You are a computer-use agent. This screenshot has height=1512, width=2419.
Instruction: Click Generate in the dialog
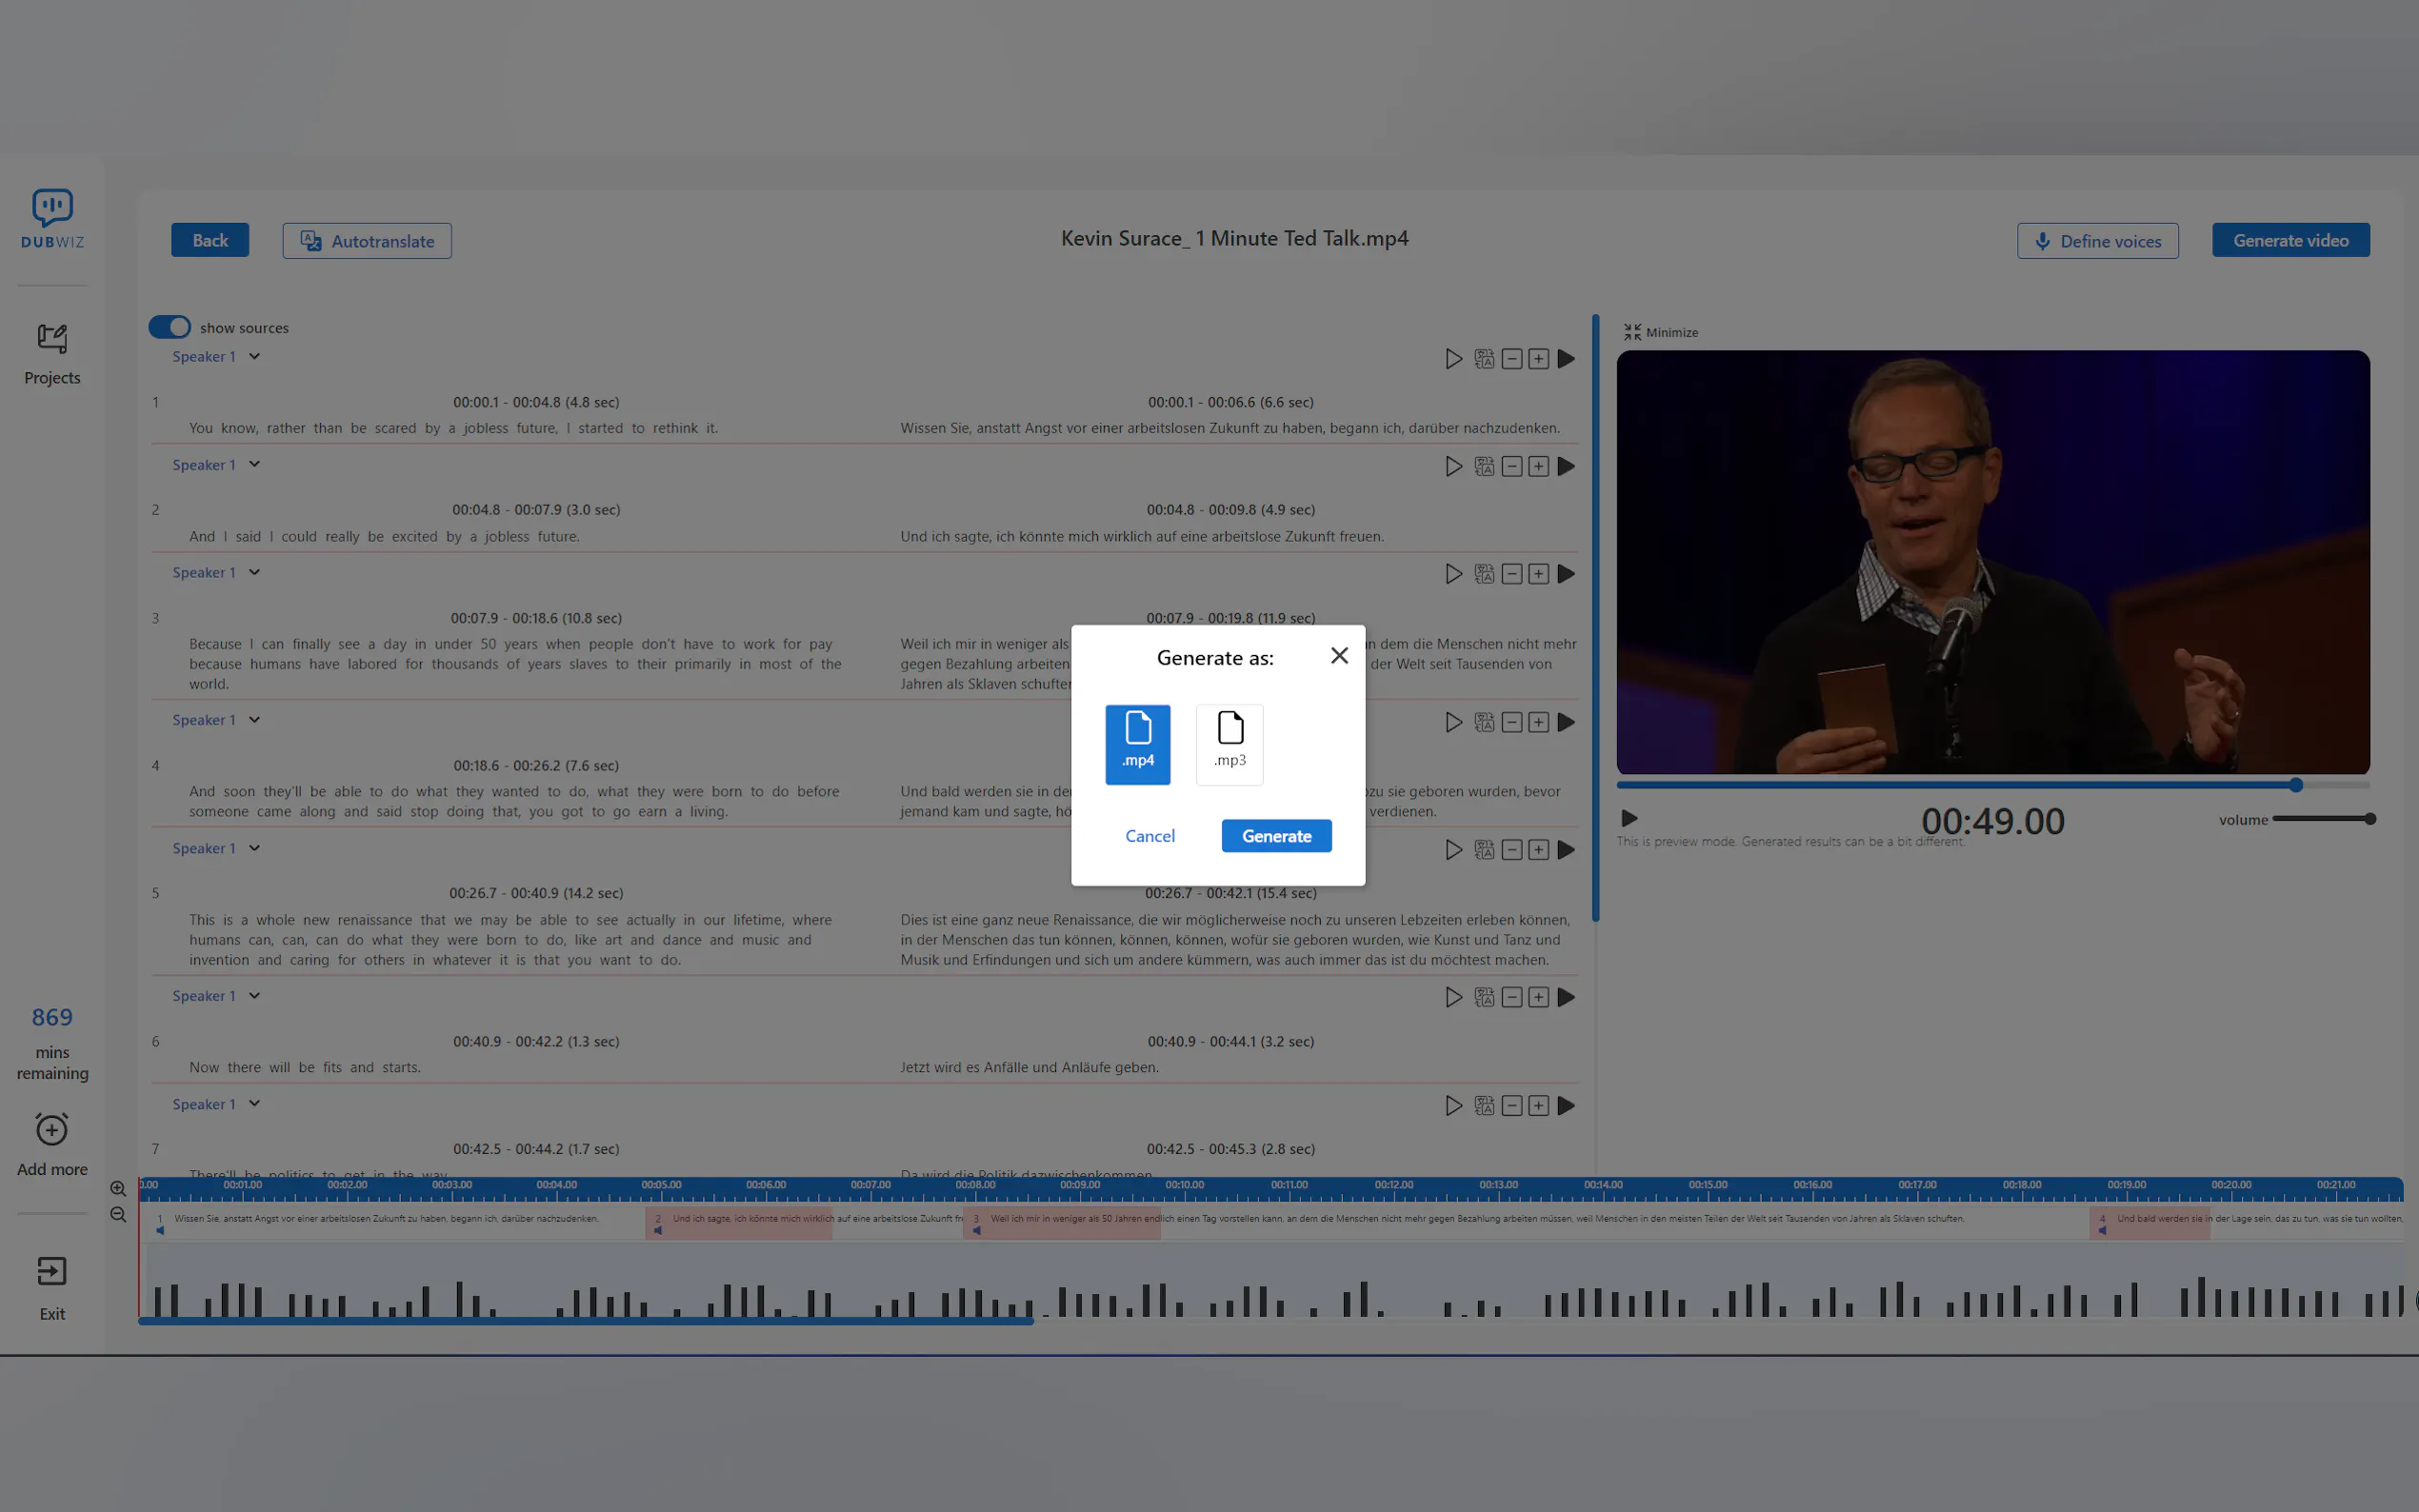pyautogui.click(x=1276, y=836)
